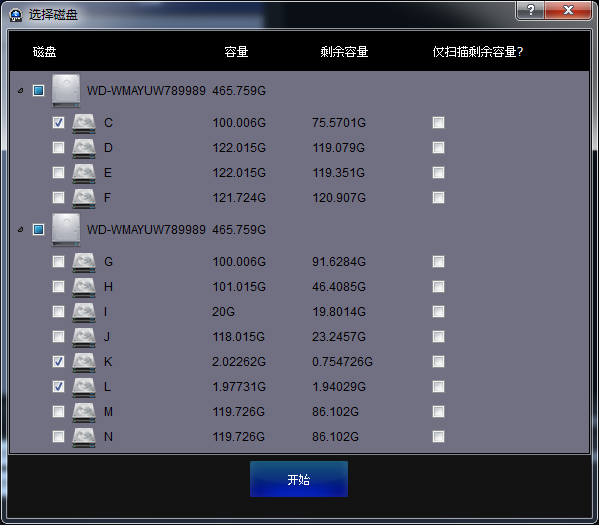Collapse the second WD-WMAYUW789989 disk tree
The height and width of the screenshot is (525, 599).
coord(21,230)
